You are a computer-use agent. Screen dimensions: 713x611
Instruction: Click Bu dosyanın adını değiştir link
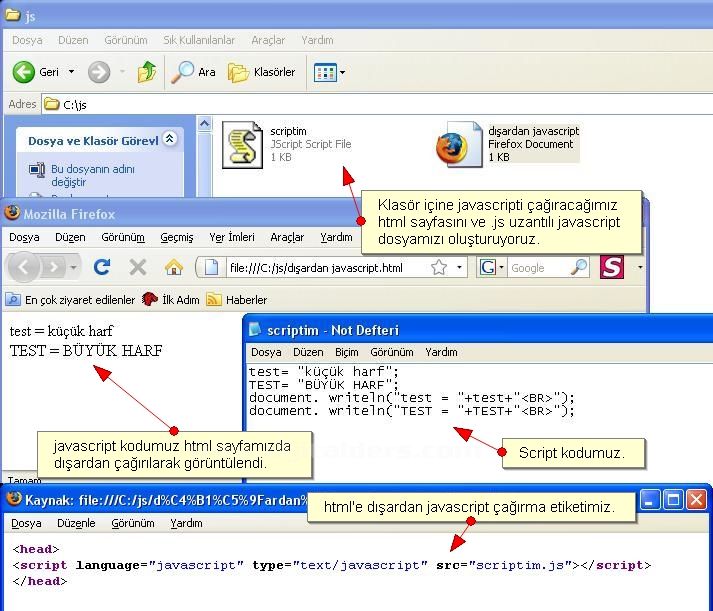coord(92,175)
